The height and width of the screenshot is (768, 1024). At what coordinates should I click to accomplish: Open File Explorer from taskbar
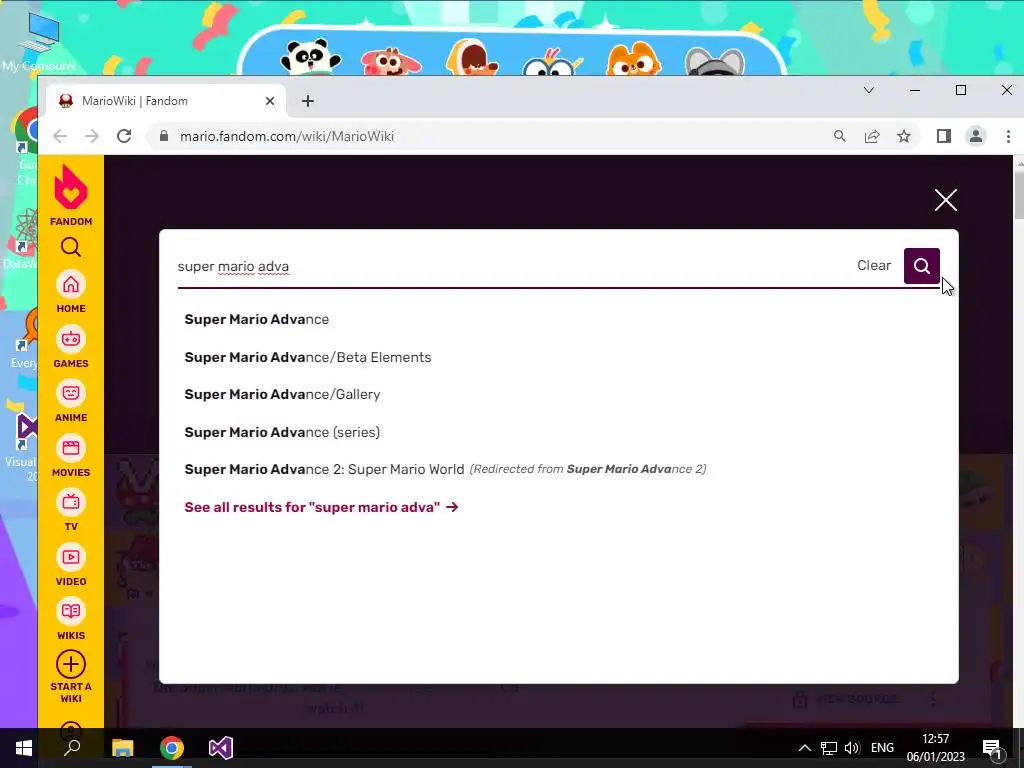pyautogui.click(x=122, y=748)
